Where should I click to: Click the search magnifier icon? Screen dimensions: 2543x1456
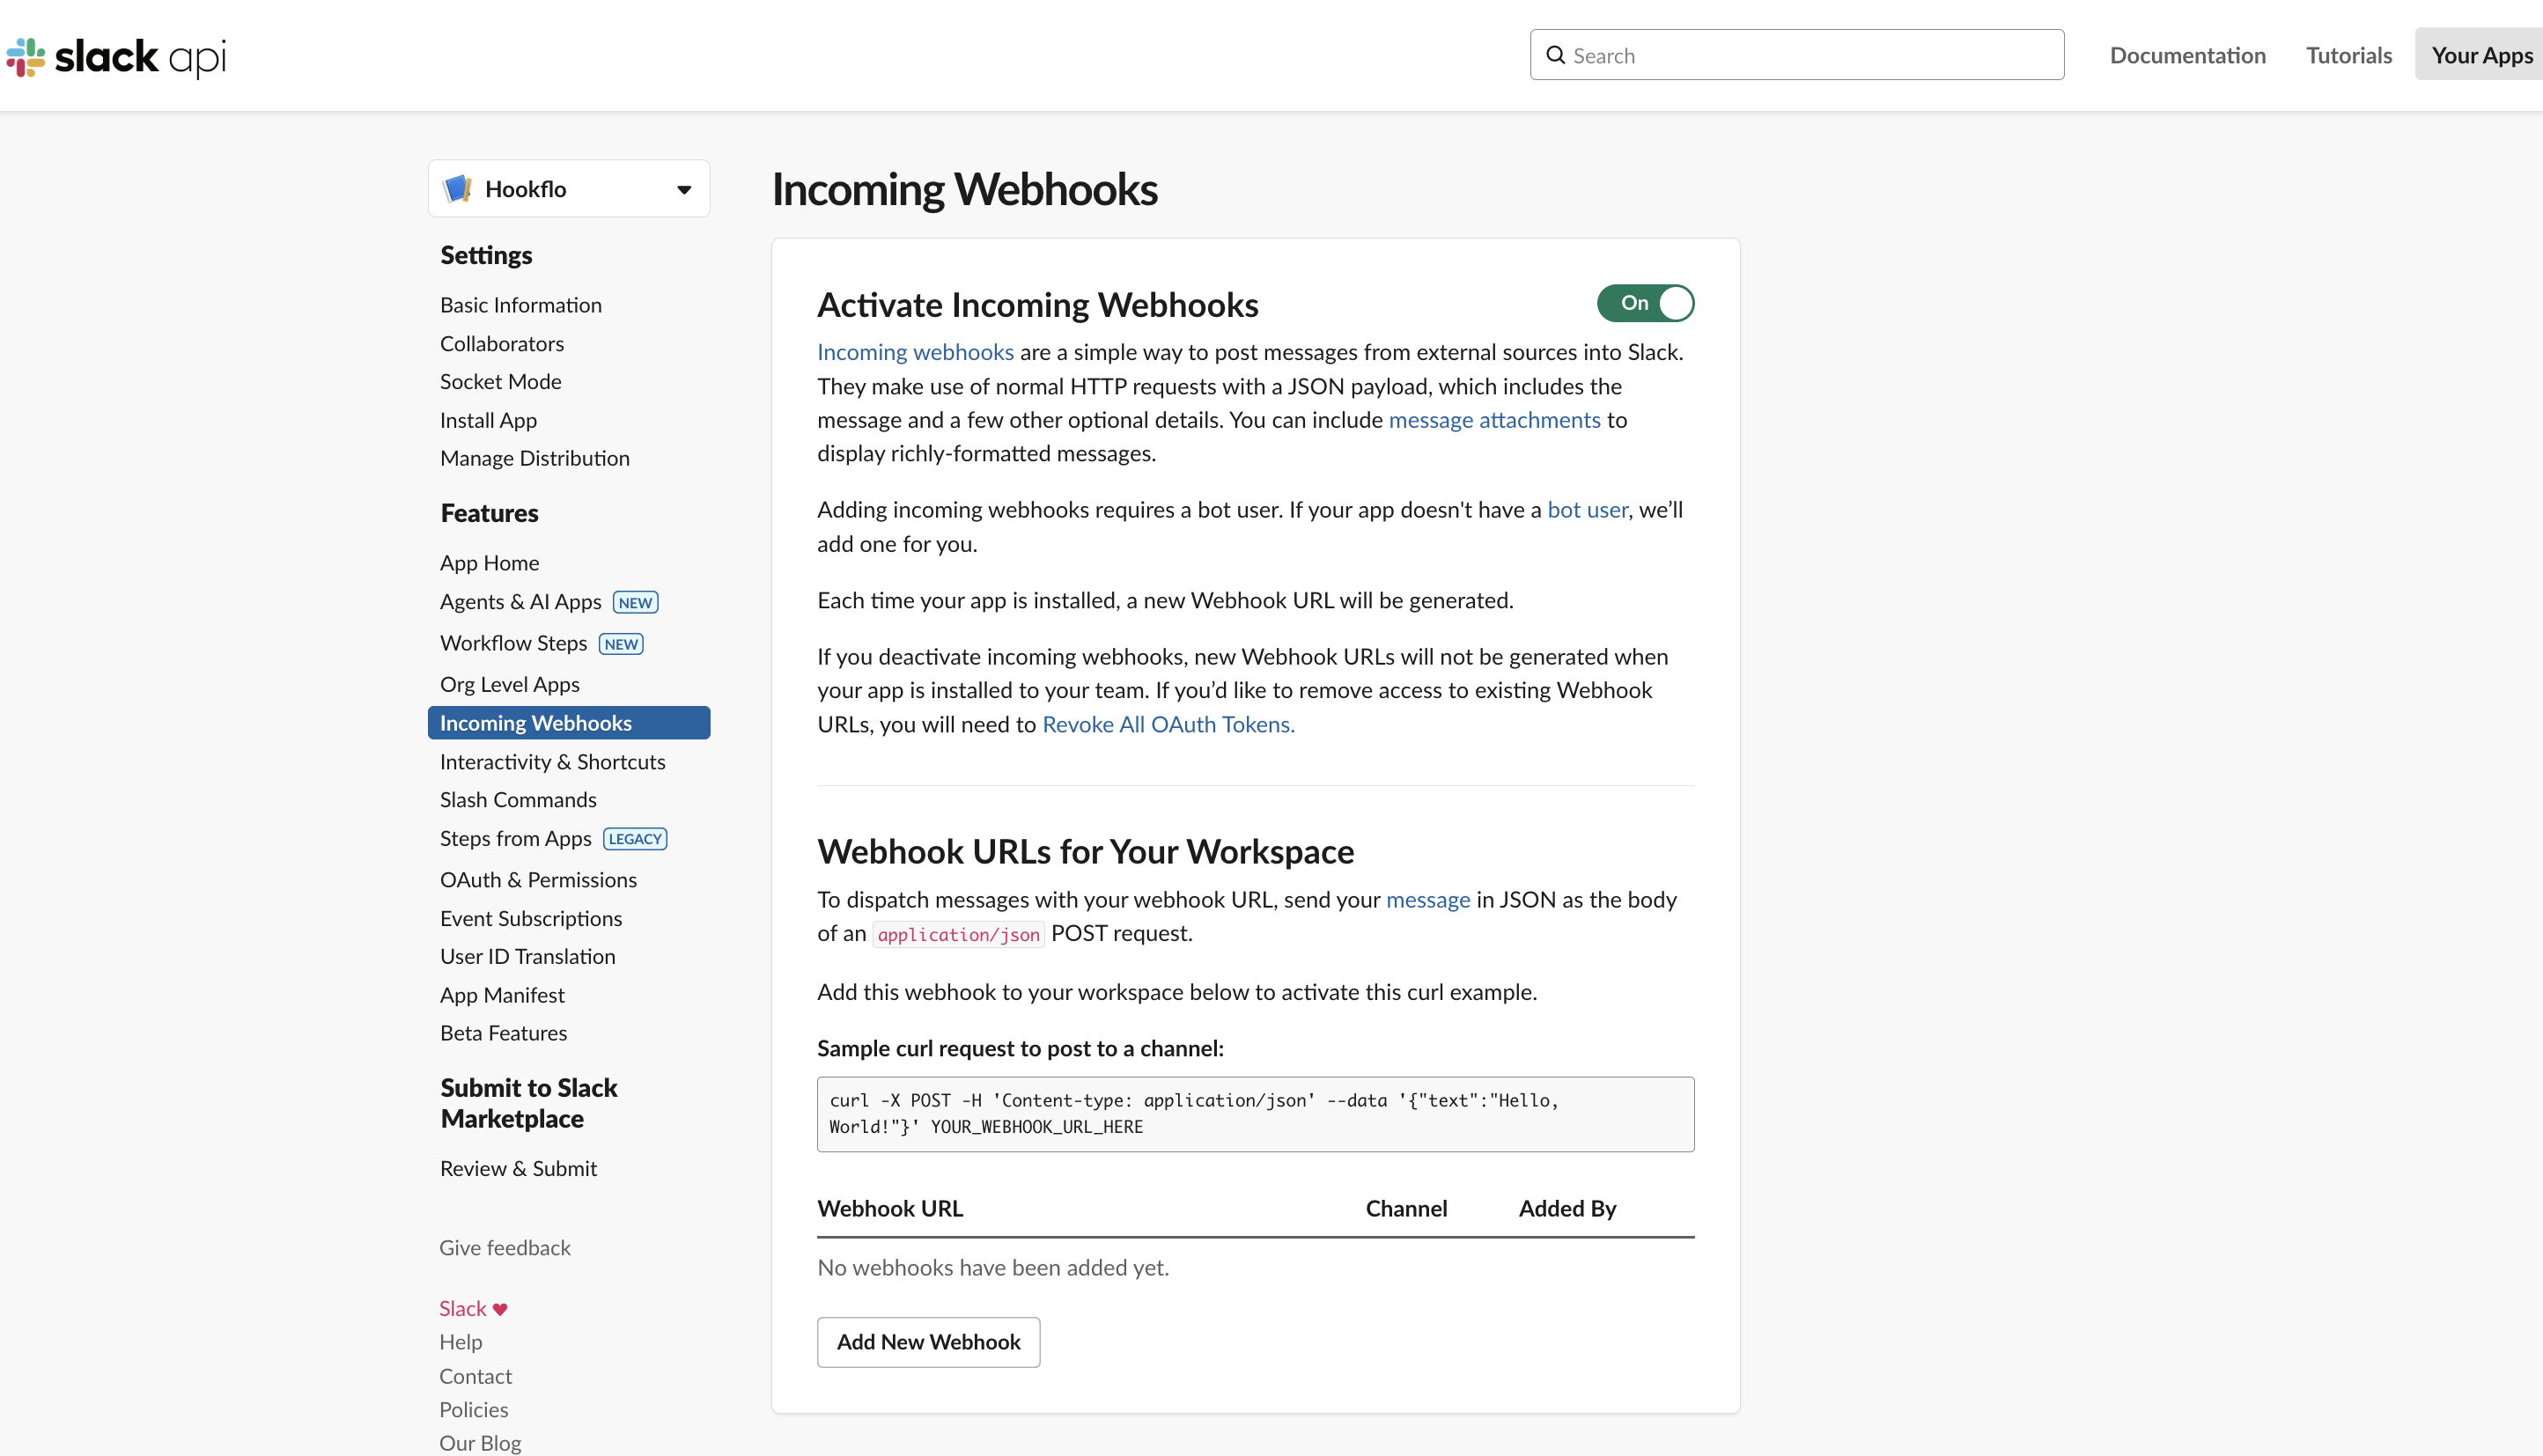click(1556, 55)
